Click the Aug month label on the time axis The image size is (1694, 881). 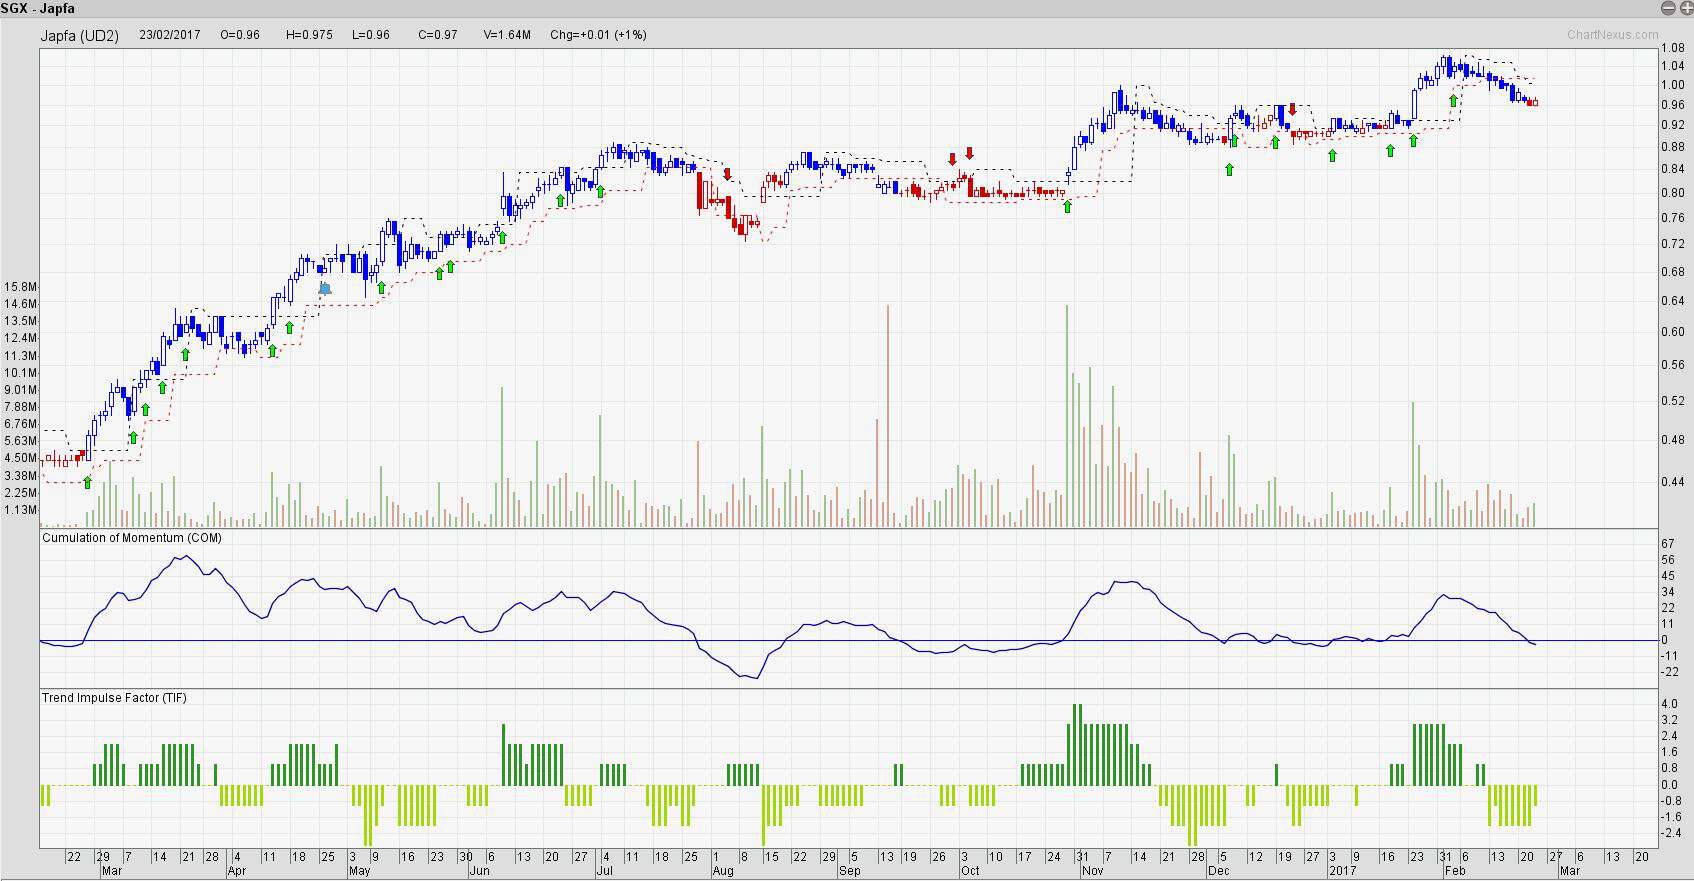[723, 871]
